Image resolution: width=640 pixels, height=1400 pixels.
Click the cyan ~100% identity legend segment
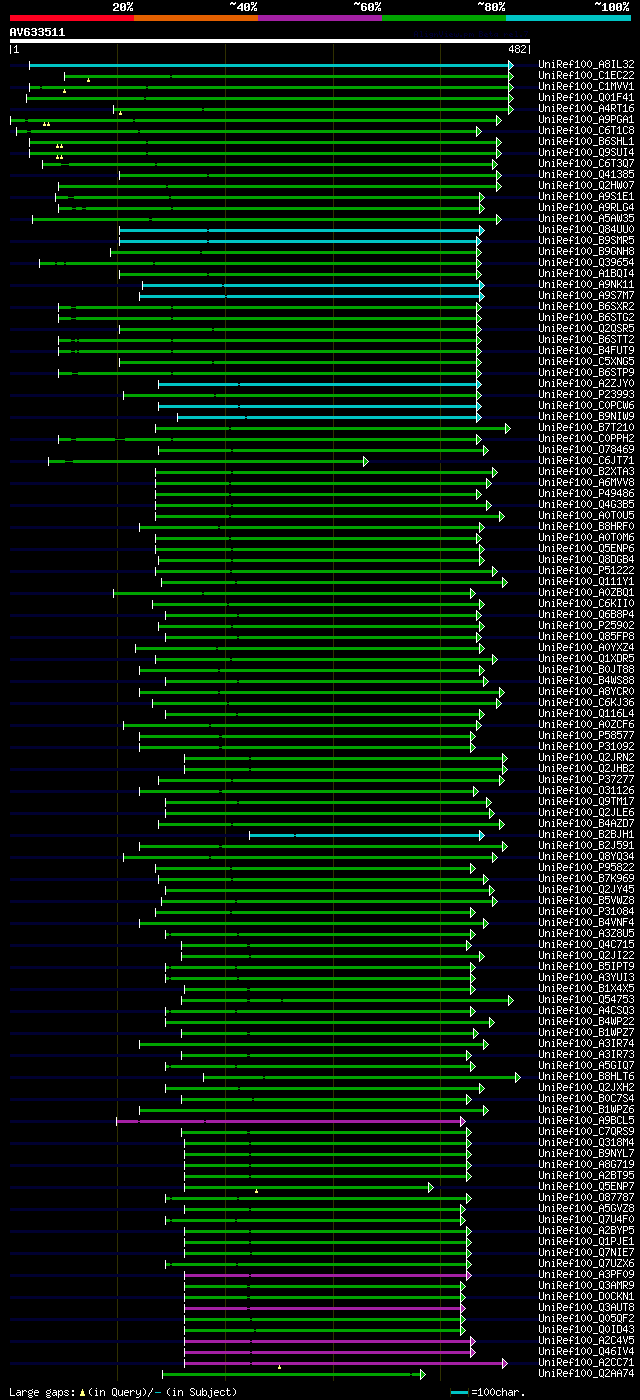[568, 18]
